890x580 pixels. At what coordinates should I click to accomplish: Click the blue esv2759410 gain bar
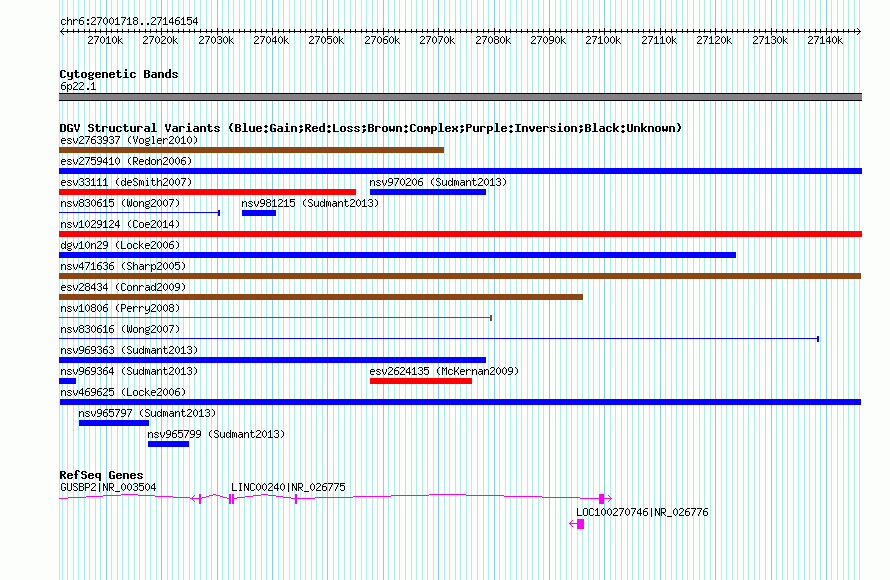click(x=460, y=171)
